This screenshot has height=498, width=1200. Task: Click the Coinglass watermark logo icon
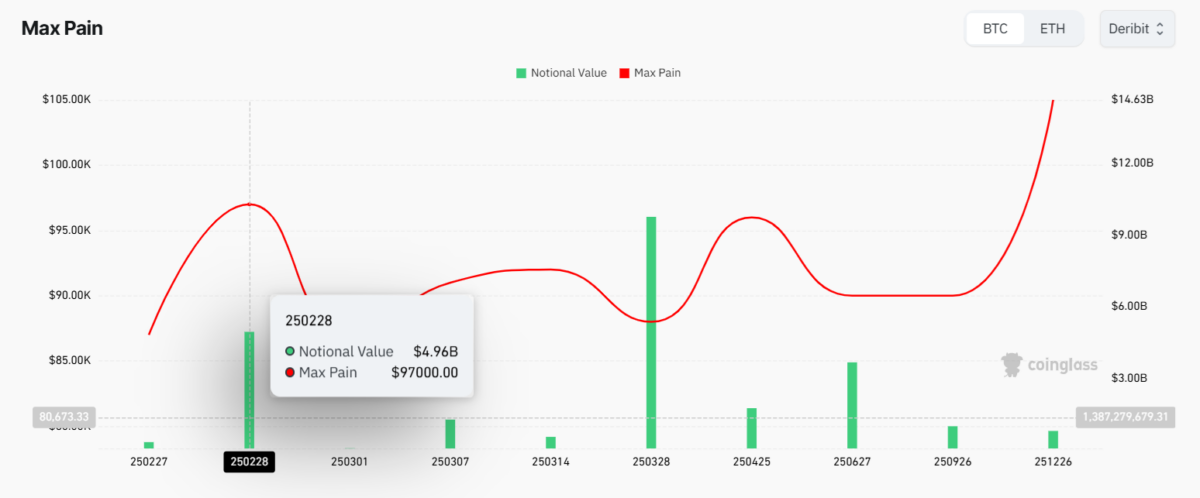pos(1011,364)
